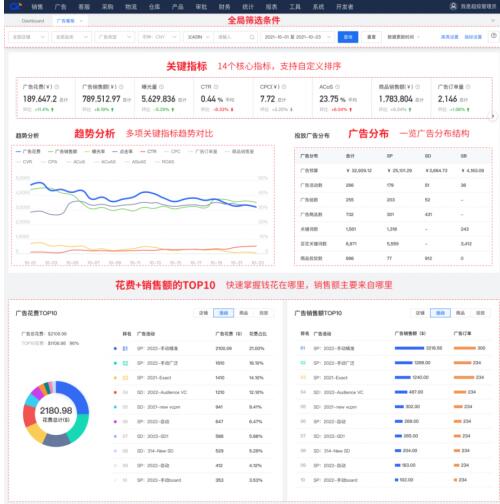
Task: Toggle the 曝光量 series in the trend legend
Action: 95,151
